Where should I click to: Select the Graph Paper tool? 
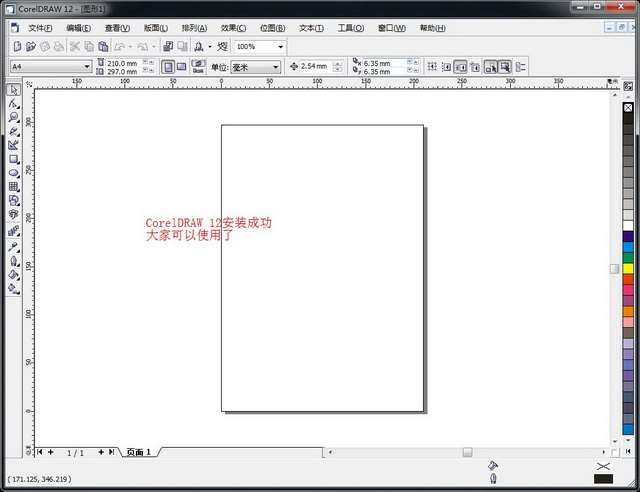pyautogui.click(x=14, y=187)
